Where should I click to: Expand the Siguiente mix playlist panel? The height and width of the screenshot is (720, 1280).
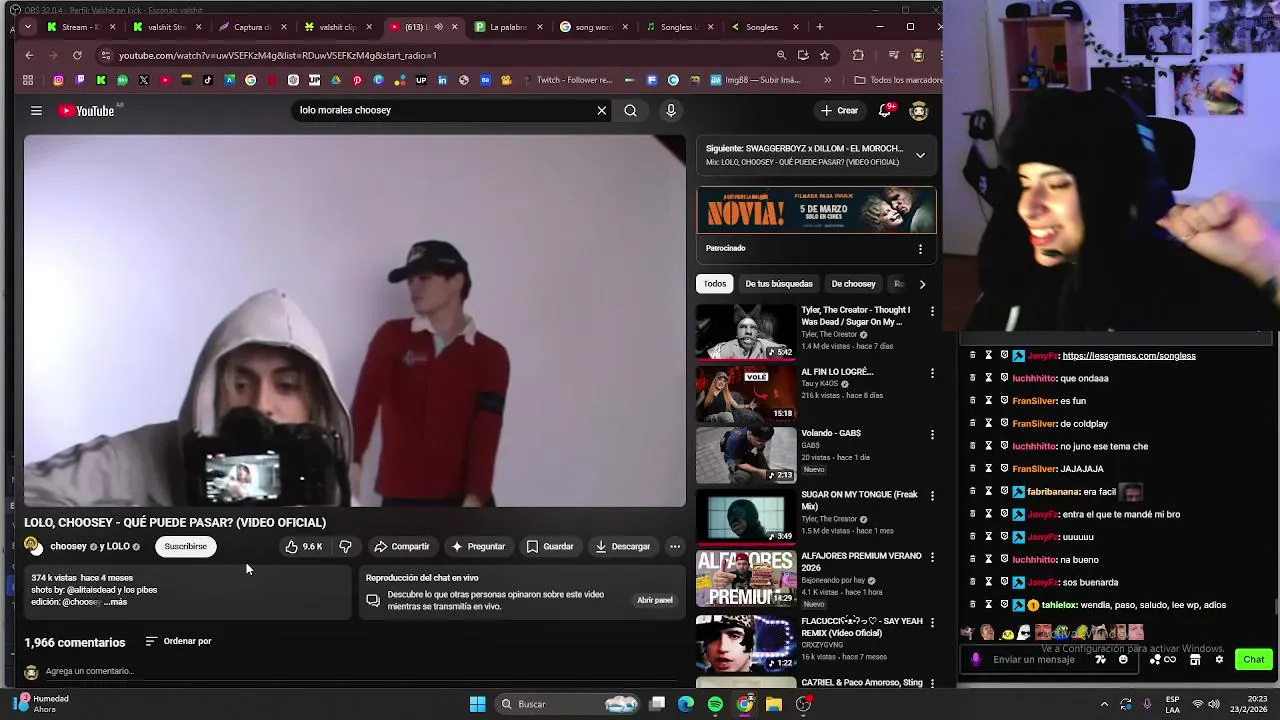920,155
